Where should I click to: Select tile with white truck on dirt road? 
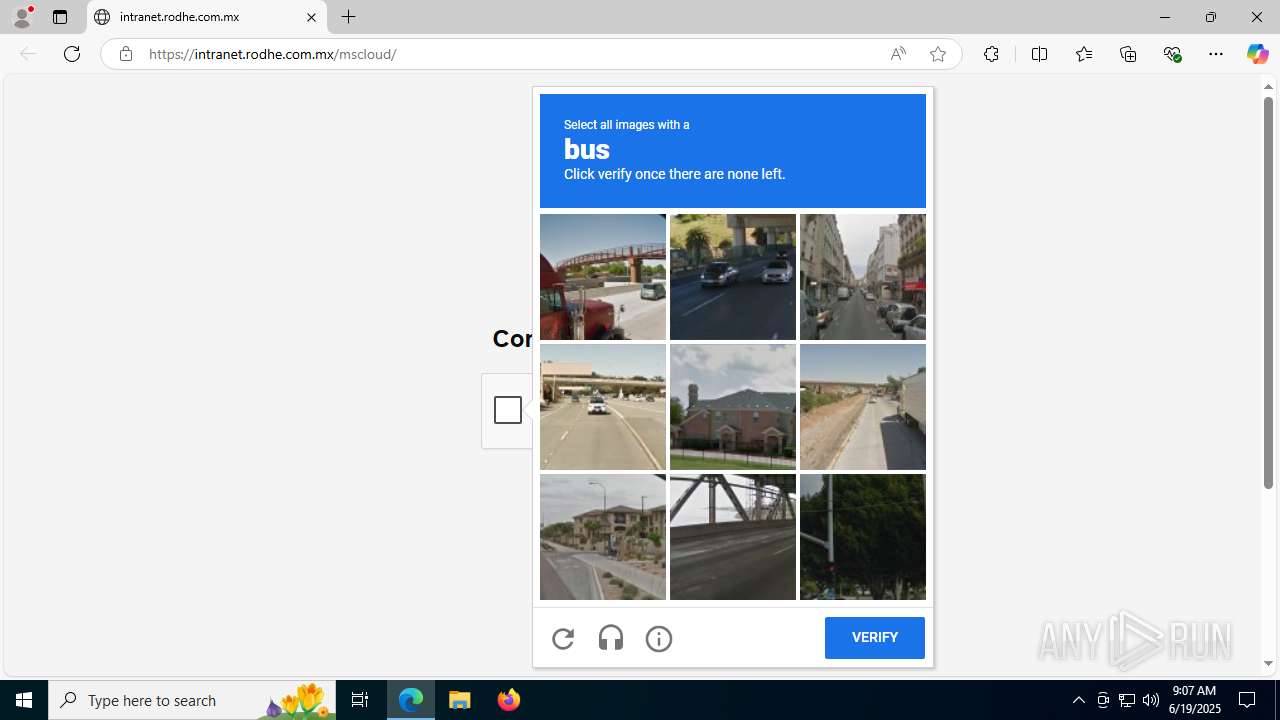tap(863, 407)
